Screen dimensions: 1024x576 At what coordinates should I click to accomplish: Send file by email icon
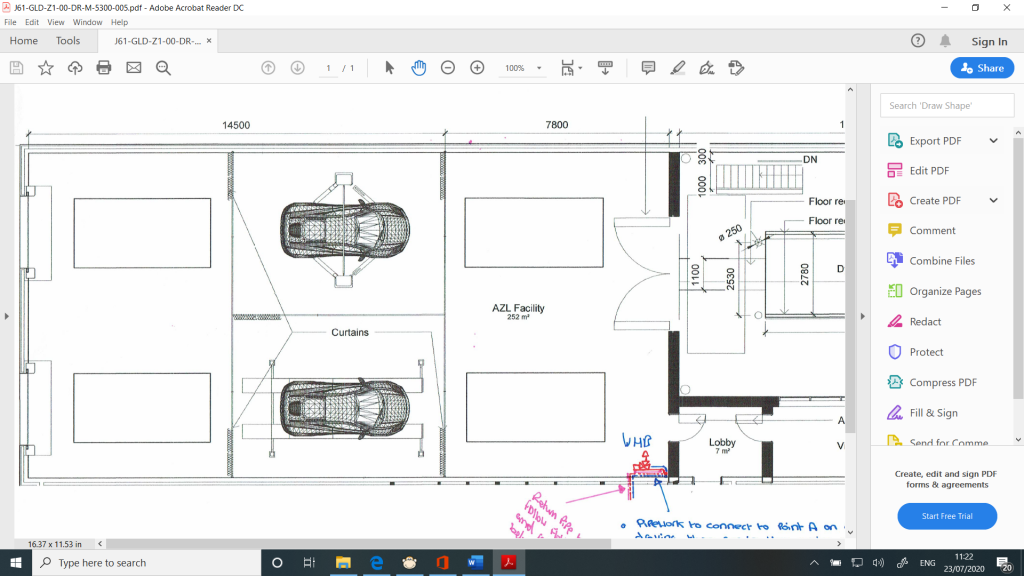click(x=134, y=68)
